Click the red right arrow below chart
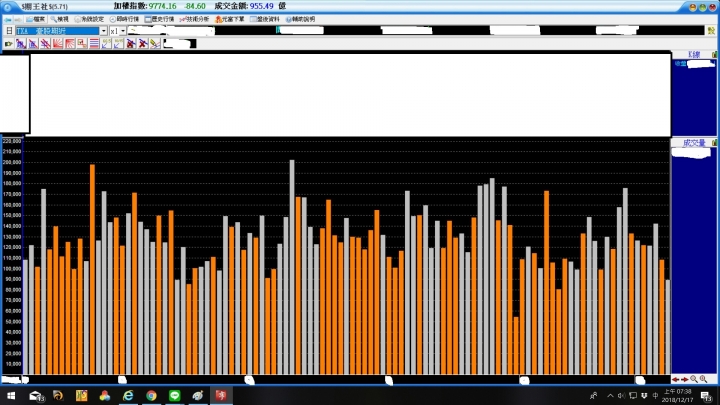 coord(685,380)
